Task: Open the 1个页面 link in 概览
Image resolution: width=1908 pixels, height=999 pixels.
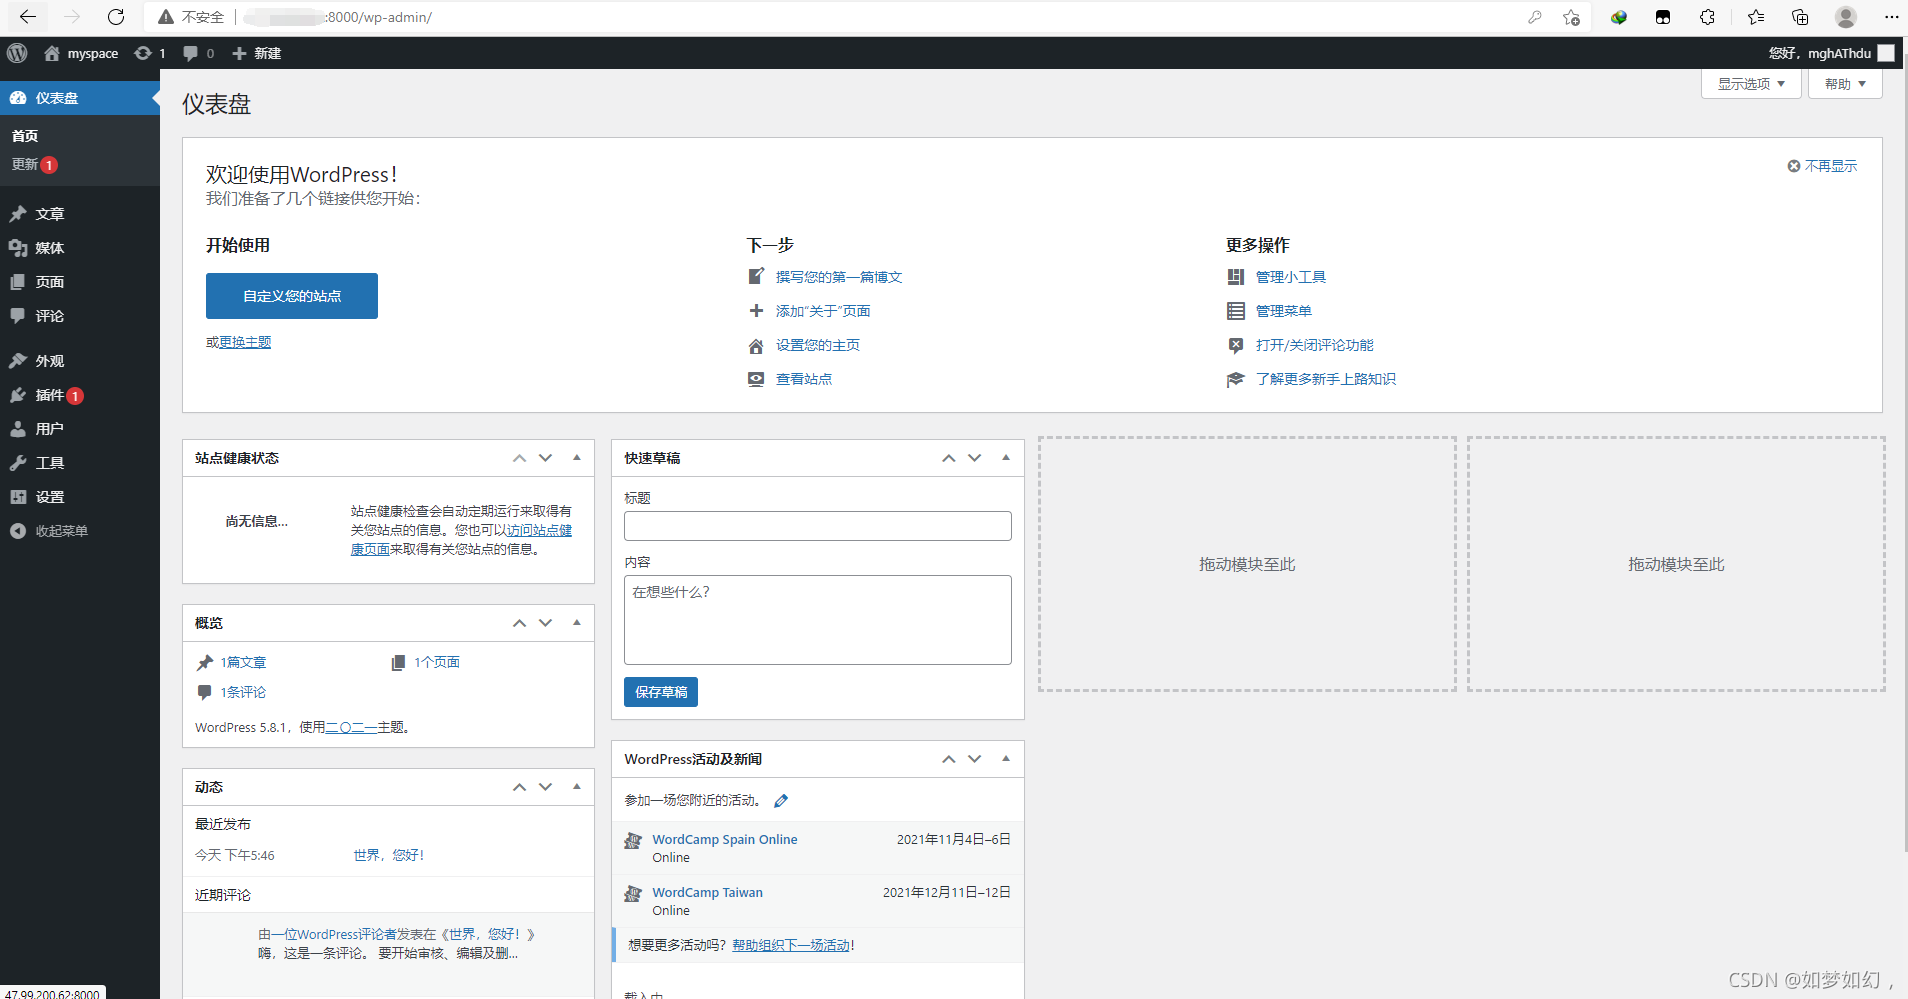Action: (437, 662)
